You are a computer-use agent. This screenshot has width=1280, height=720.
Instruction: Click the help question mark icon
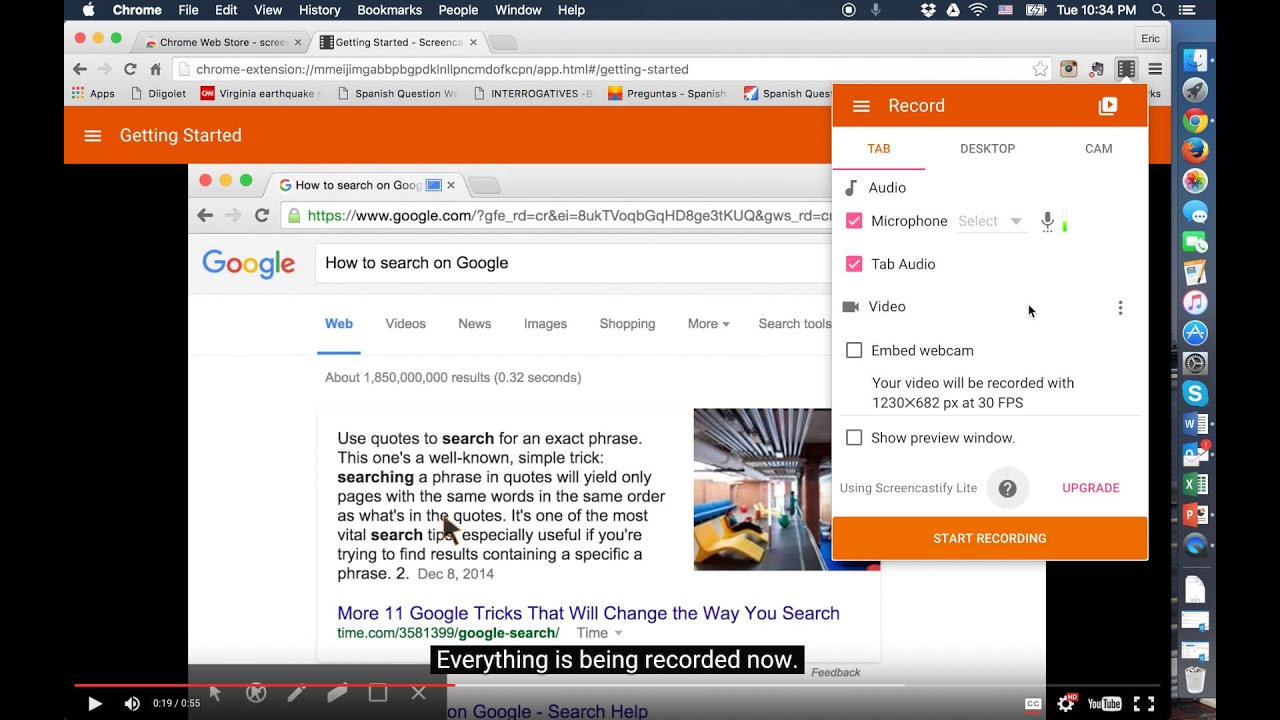tap(1008, 489)
